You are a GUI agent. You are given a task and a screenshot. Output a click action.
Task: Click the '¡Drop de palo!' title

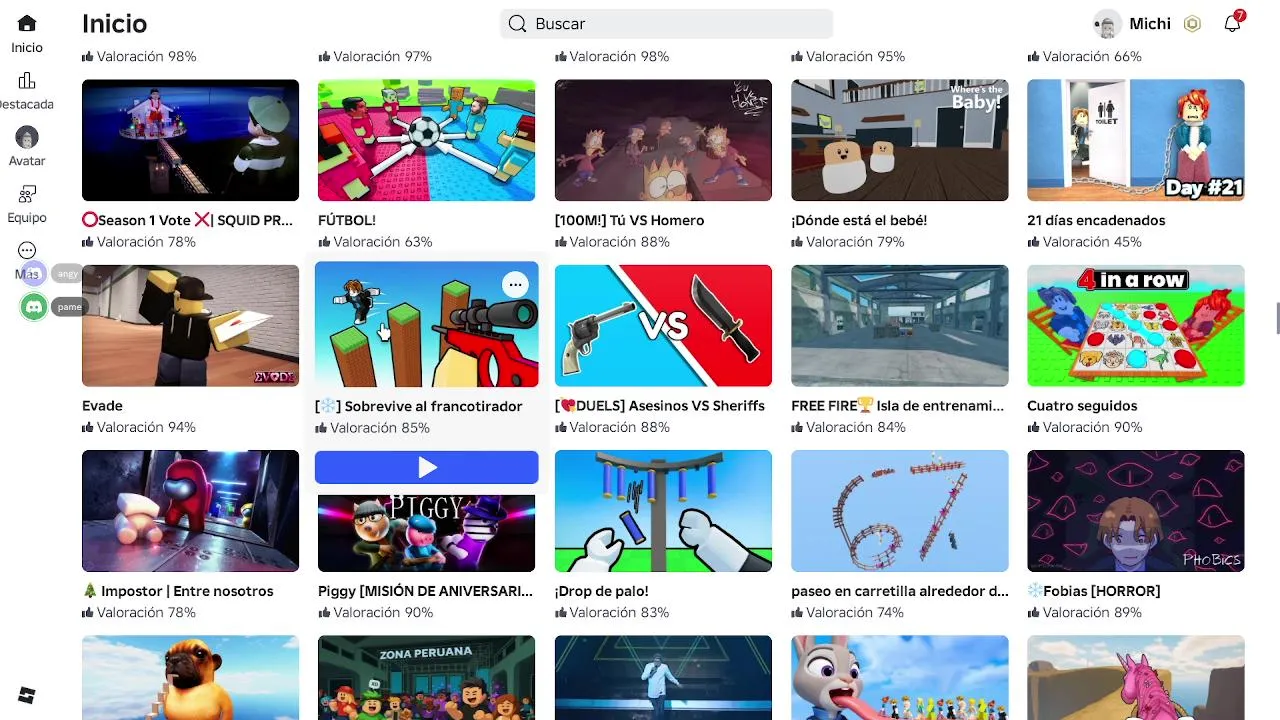(602, 591)
